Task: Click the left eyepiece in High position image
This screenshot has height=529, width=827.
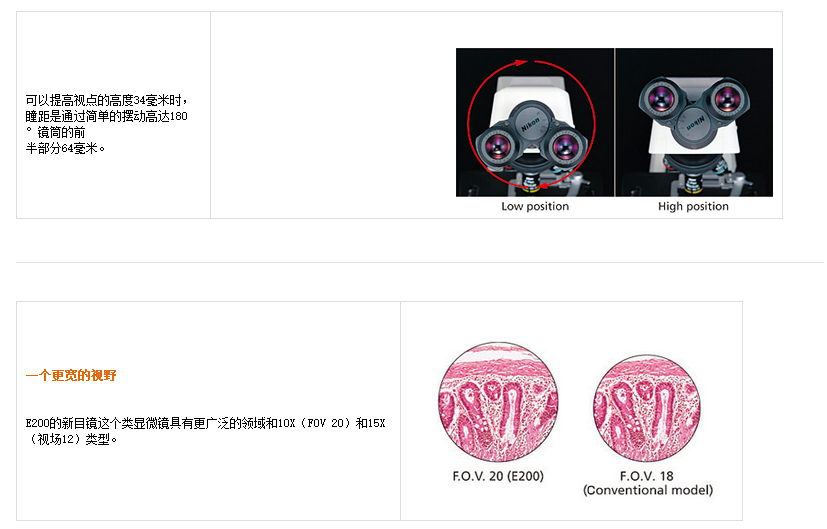Action: click(661, 99)
